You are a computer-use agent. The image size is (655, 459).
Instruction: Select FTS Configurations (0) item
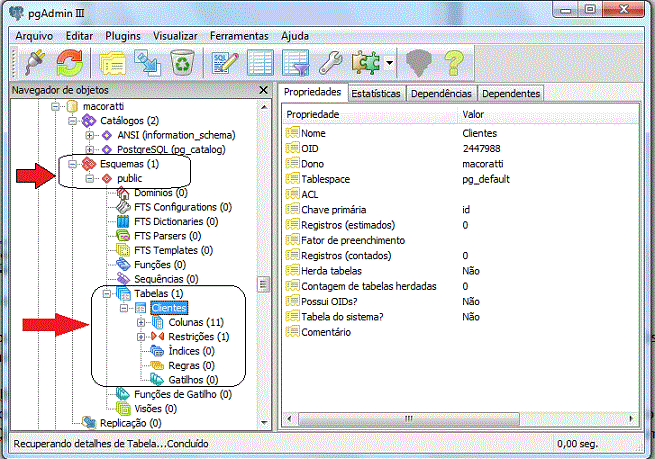click(x=183, y=207)
